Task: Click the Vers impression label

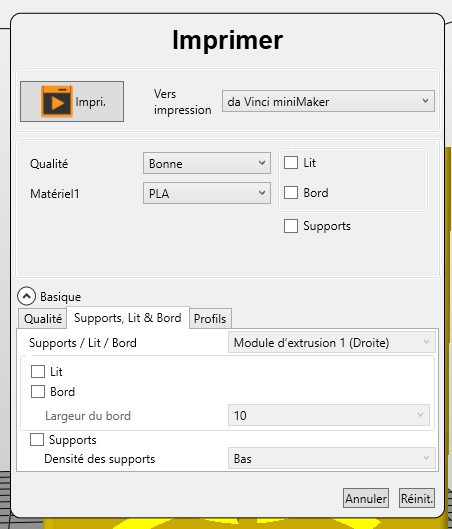Action: 182,102
